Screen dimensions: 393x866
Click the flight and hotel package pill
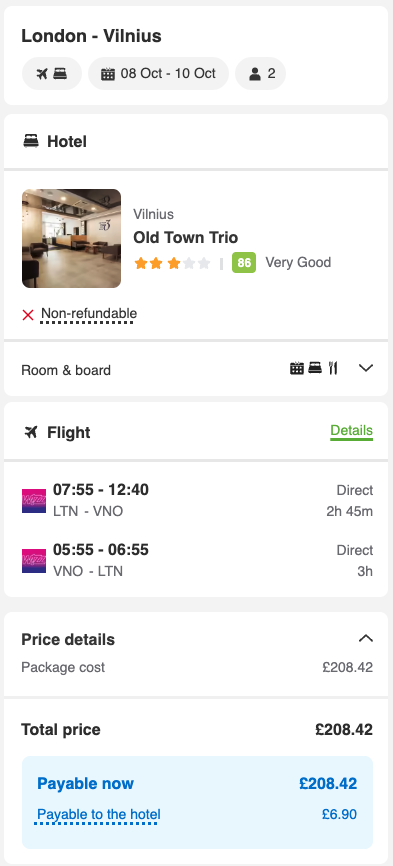click(52, 73)
